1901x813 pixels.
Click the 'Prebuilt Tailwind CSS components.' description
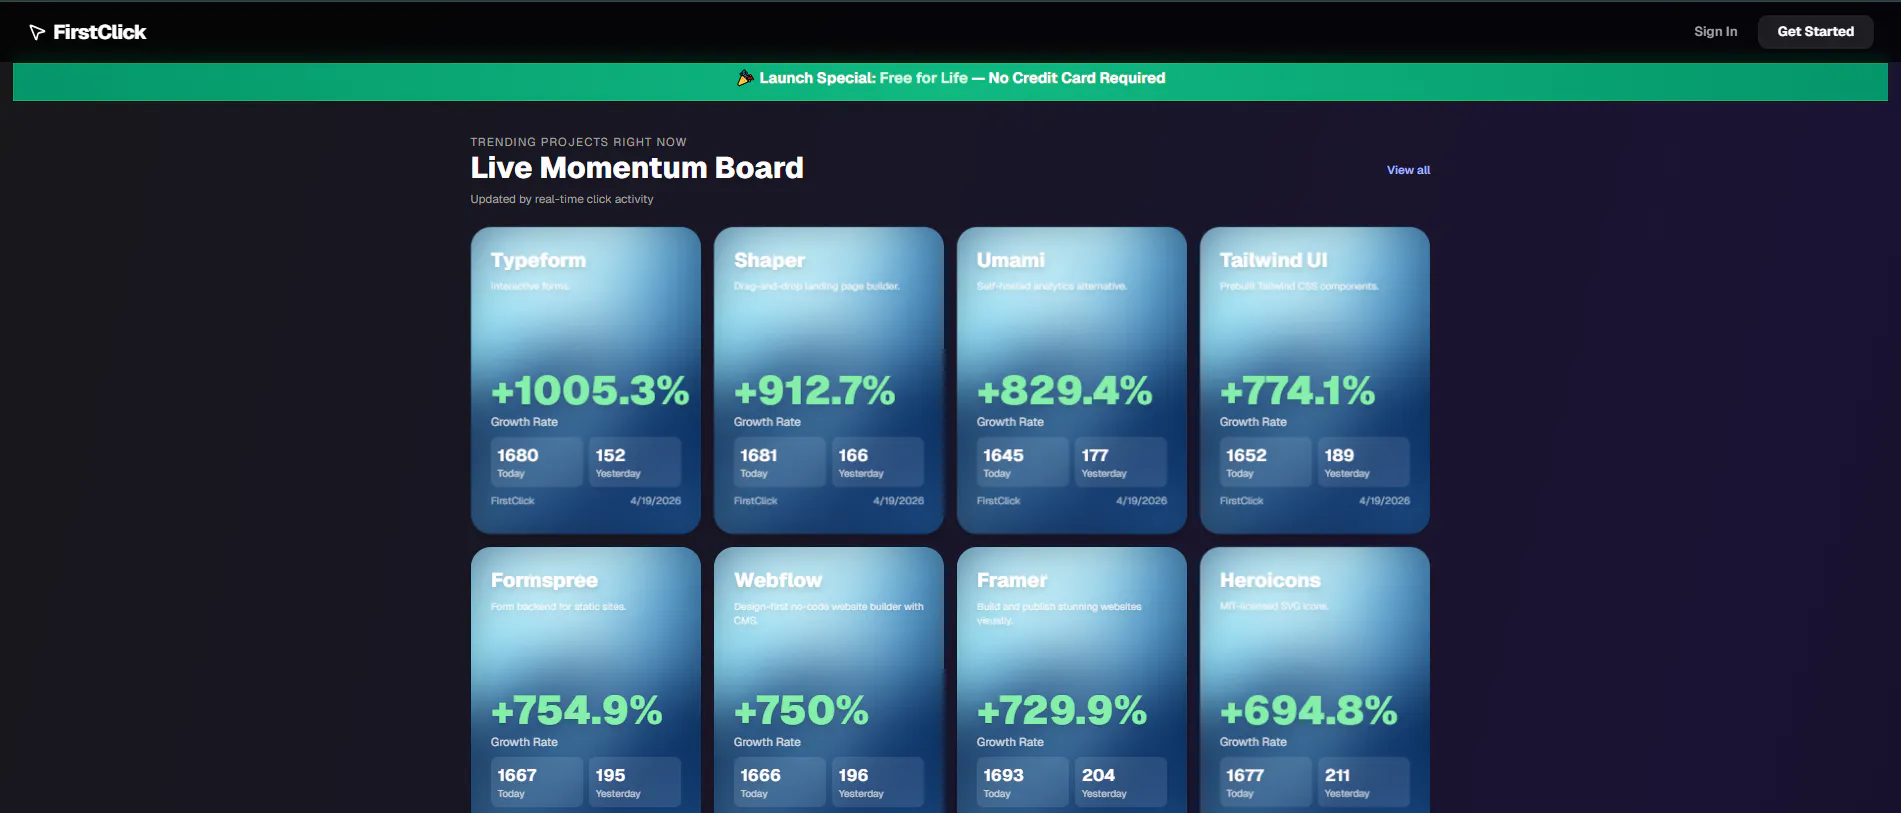tap(1299, 286)
